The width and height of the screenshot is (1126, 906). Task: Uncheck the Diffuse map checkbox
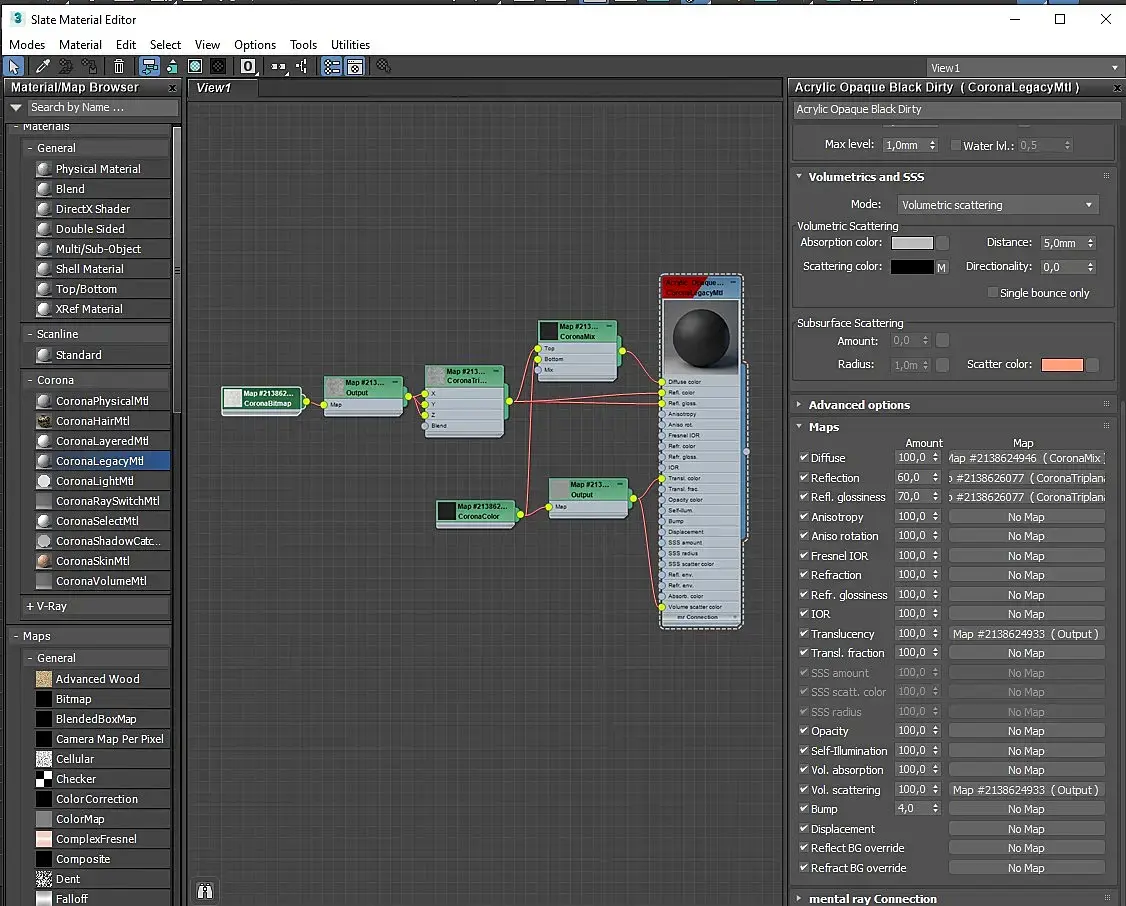click(x=804, y=458)
